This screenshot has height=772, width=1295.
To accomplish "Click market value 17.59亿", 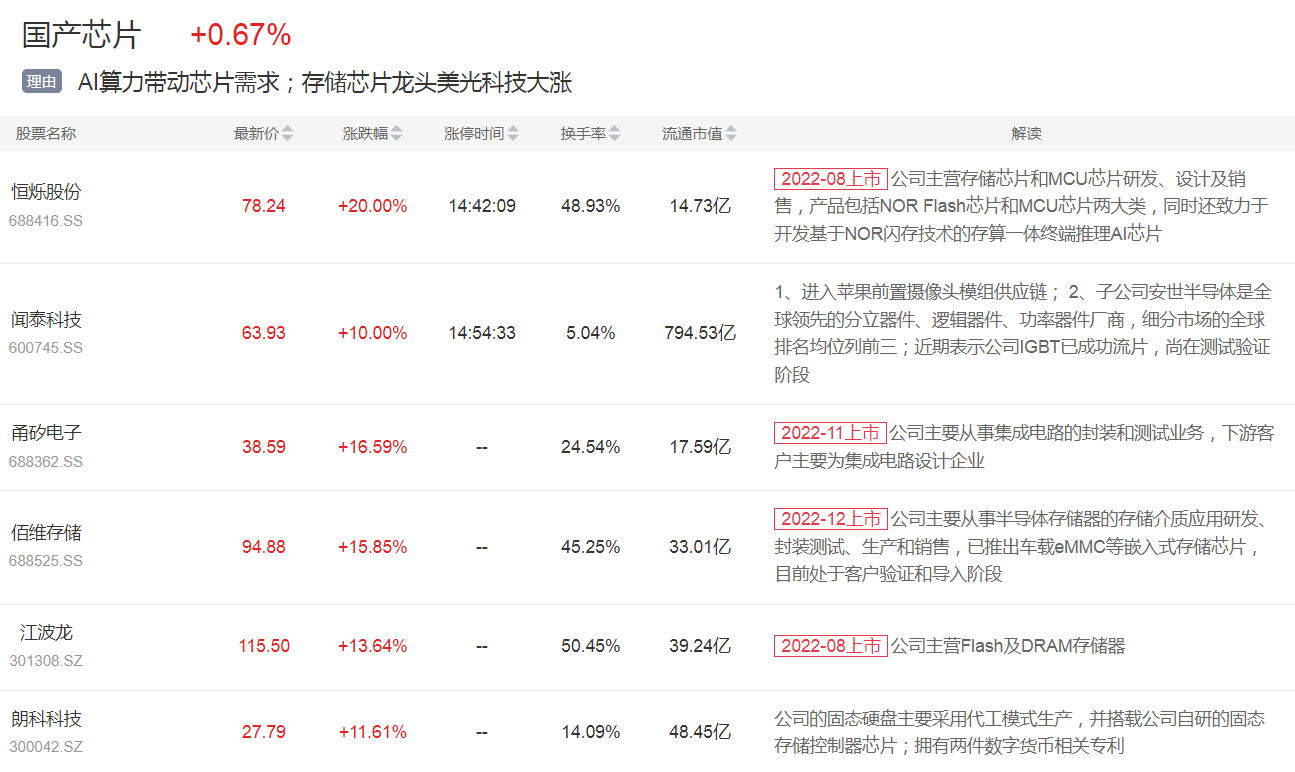I will [x=700, y=447].
